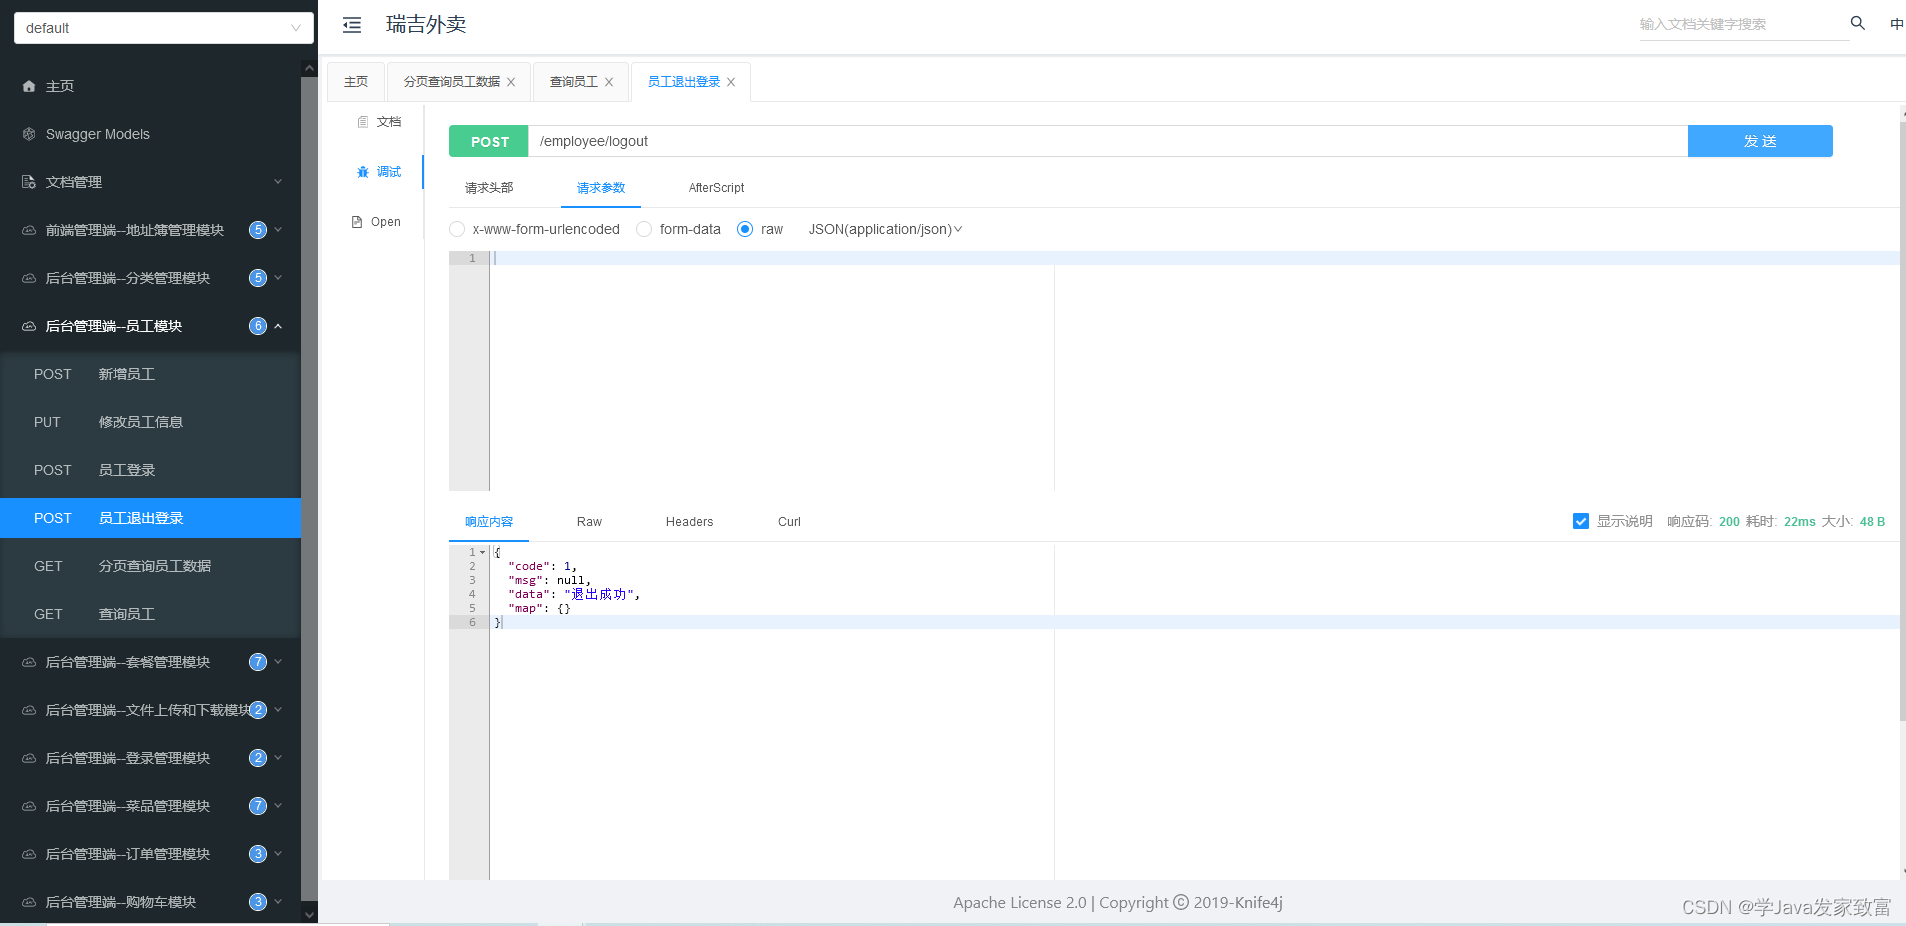
Task: Click the cloud icon beside 后台管理端--分类管理模块
Action: 29,278
